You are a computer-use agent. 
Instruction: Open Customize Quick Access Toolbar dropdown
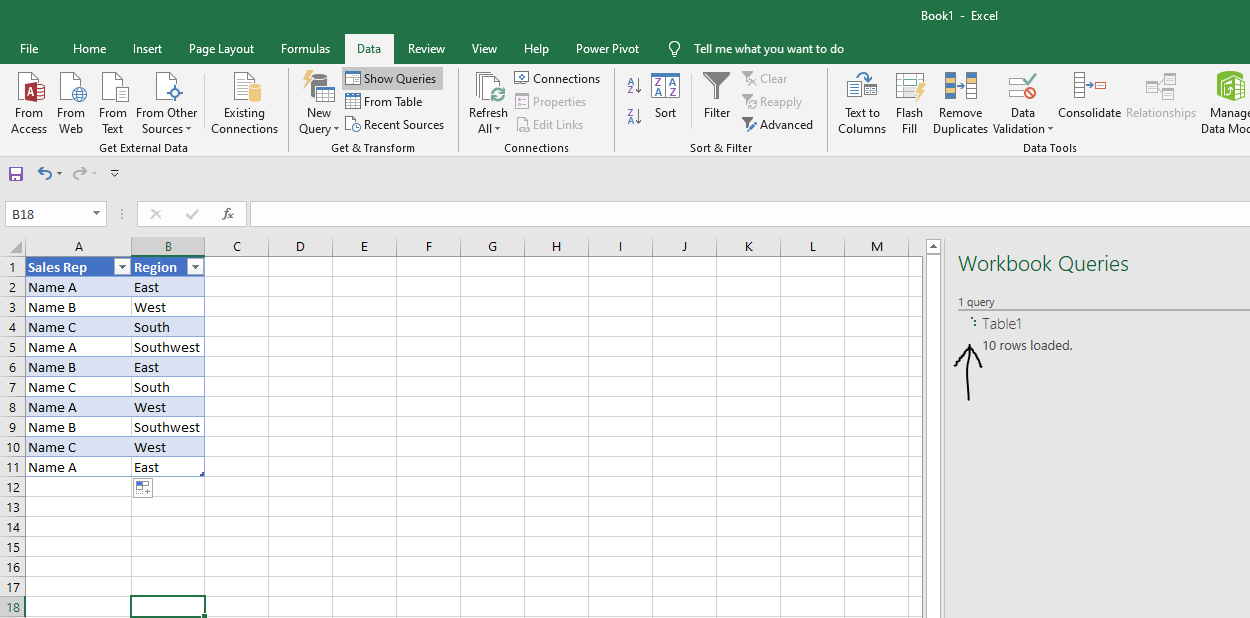pos(115,174)
